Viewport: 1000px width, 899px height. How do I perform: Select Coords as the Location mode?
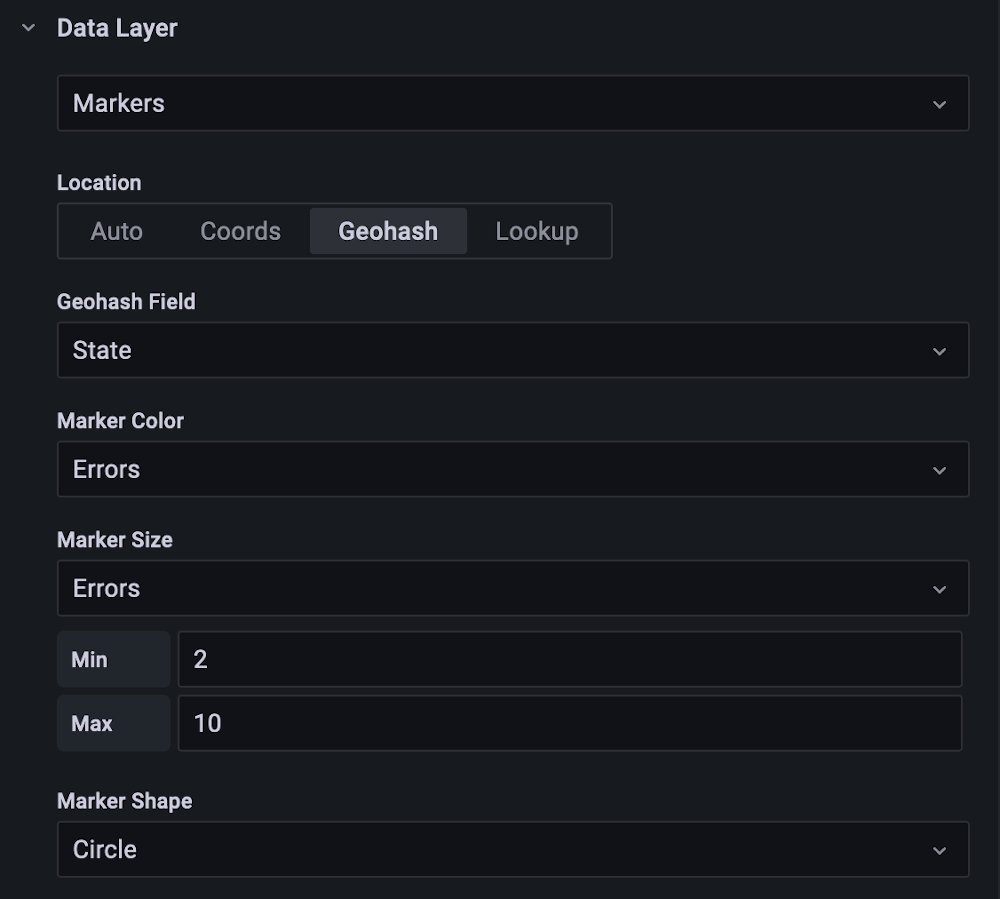[240, 231]
